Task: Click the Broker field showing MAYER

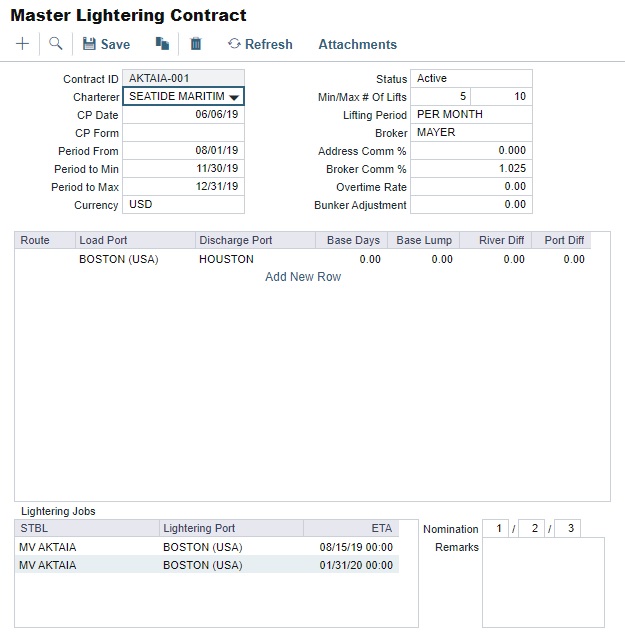Action: 470,133
